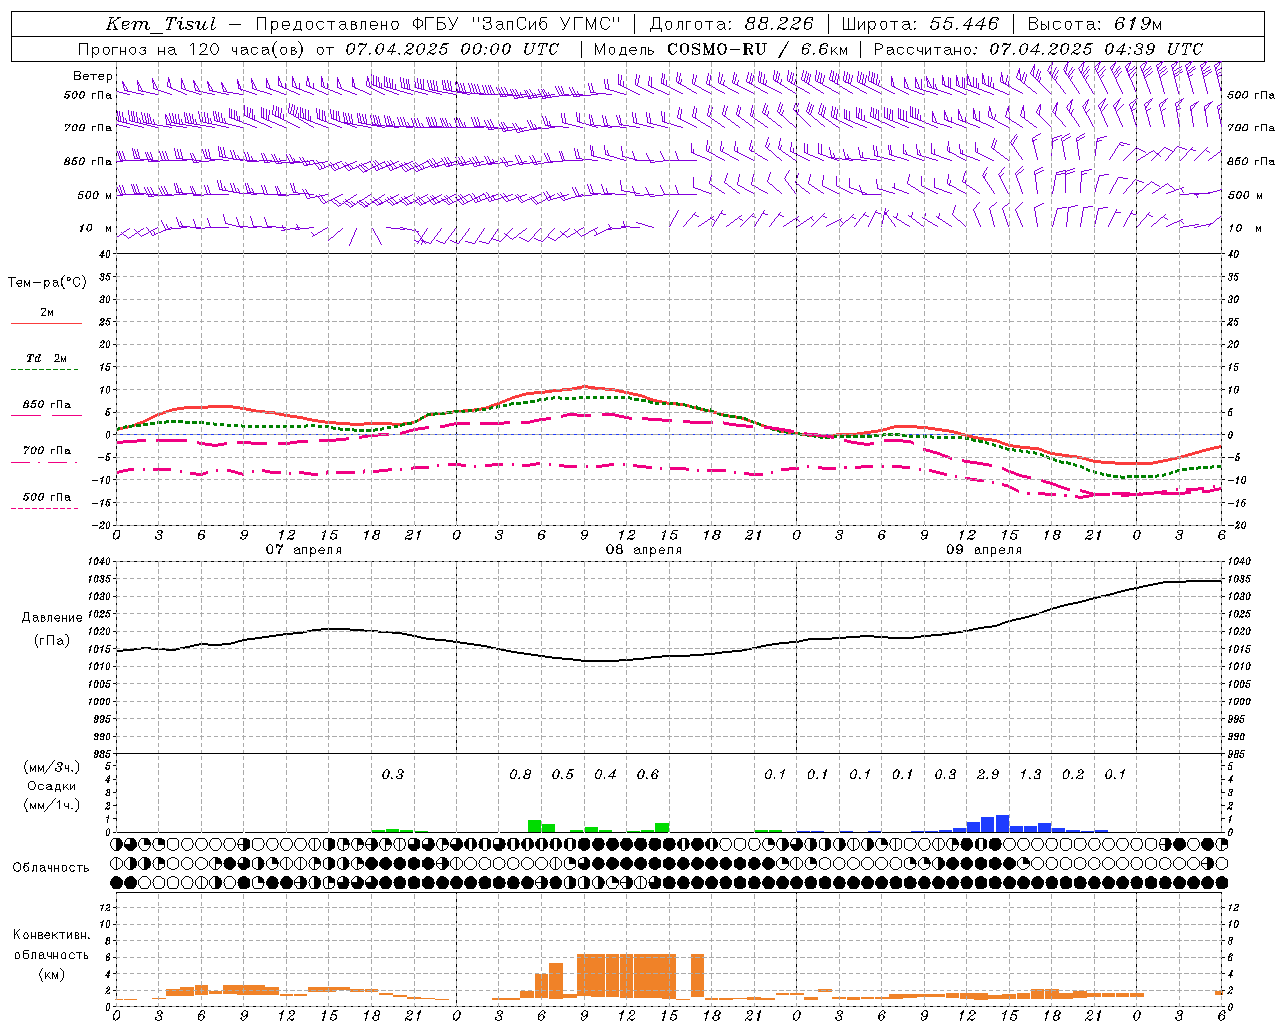Click the 0.6 precipitation value
1280x1024 pixels.
click(648, 774)
